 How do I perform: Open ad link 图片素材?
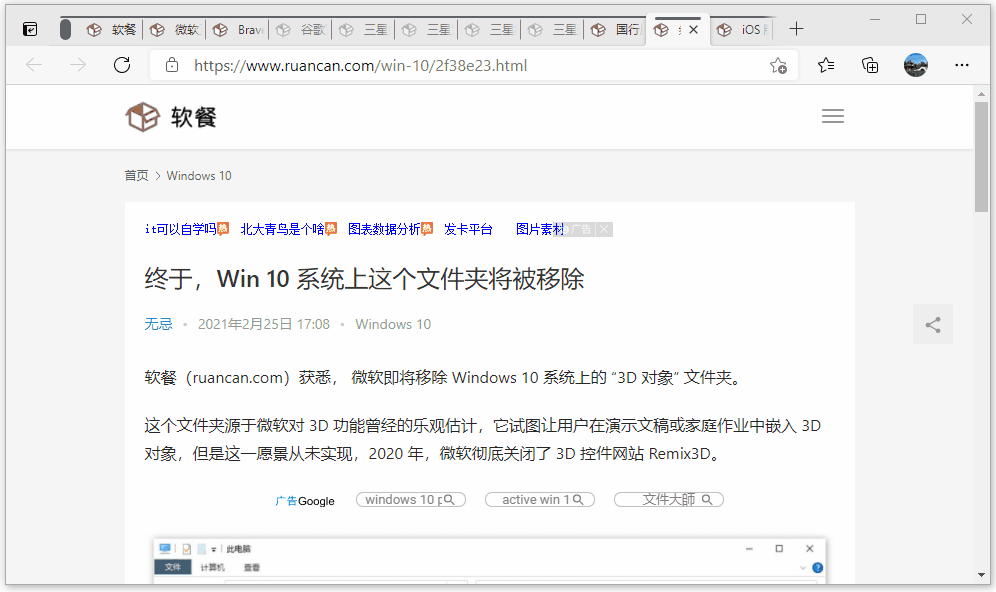(540, 229)
